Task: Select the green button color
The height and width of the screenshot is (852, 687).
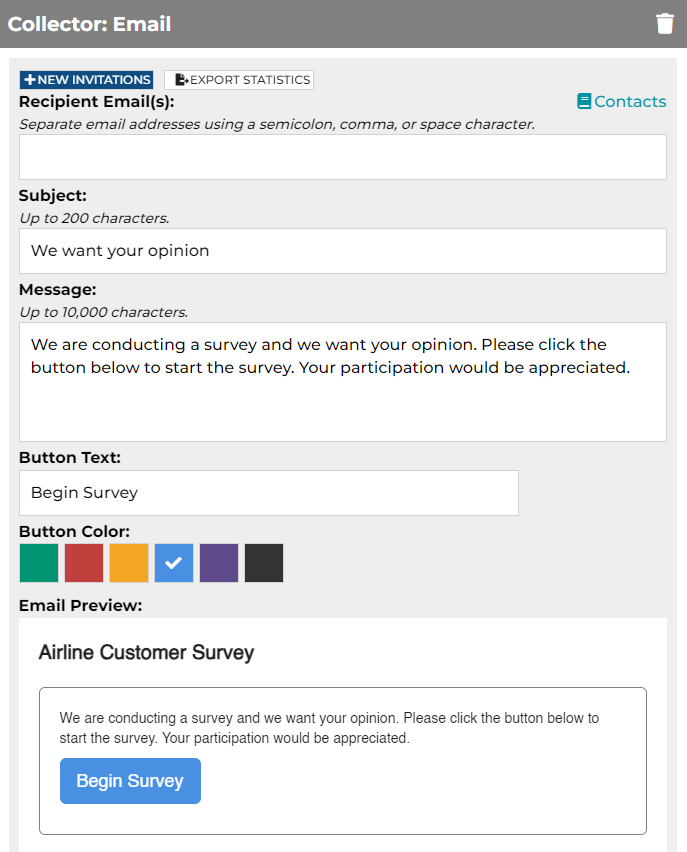Action: [39, 563]
